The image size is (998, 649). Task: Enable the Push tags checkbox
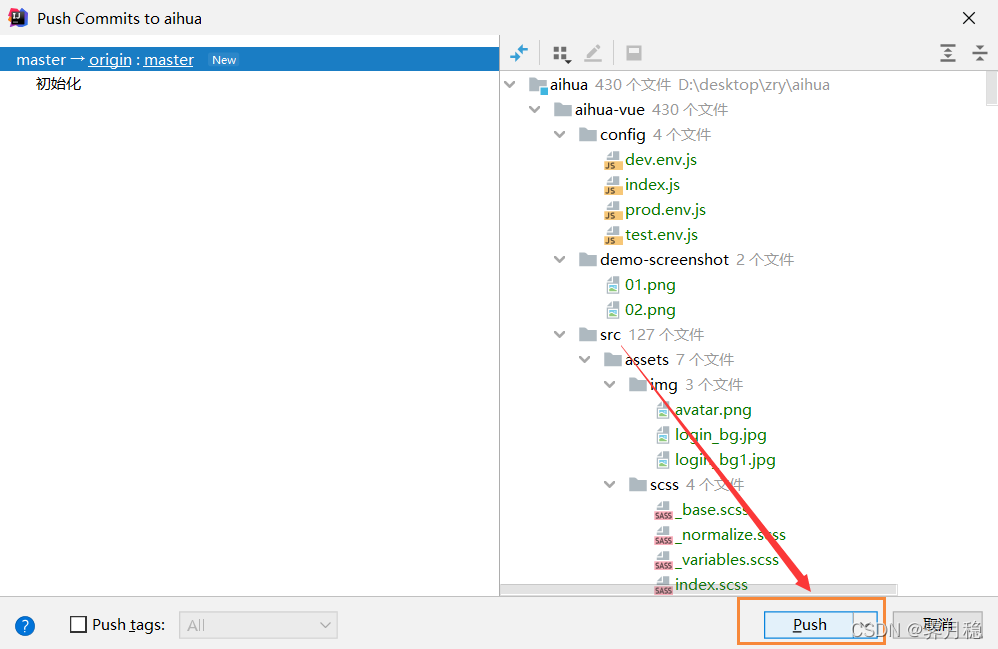coord(78,624)
